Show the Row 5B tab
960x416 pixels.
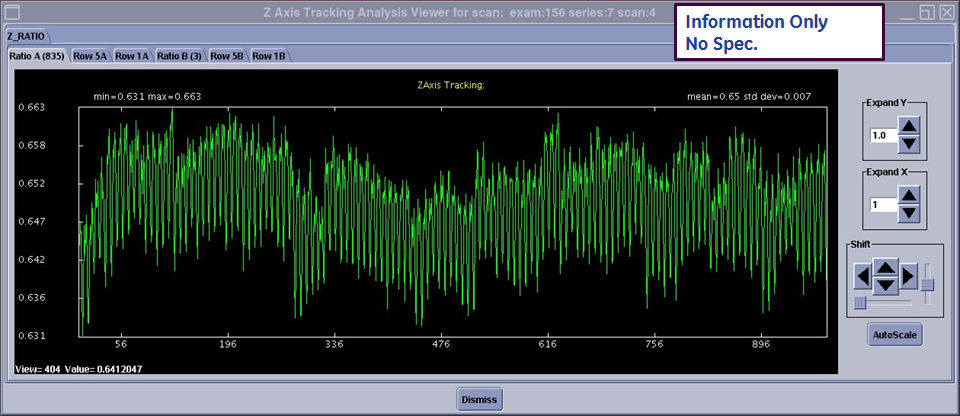[x=227, y=56]
